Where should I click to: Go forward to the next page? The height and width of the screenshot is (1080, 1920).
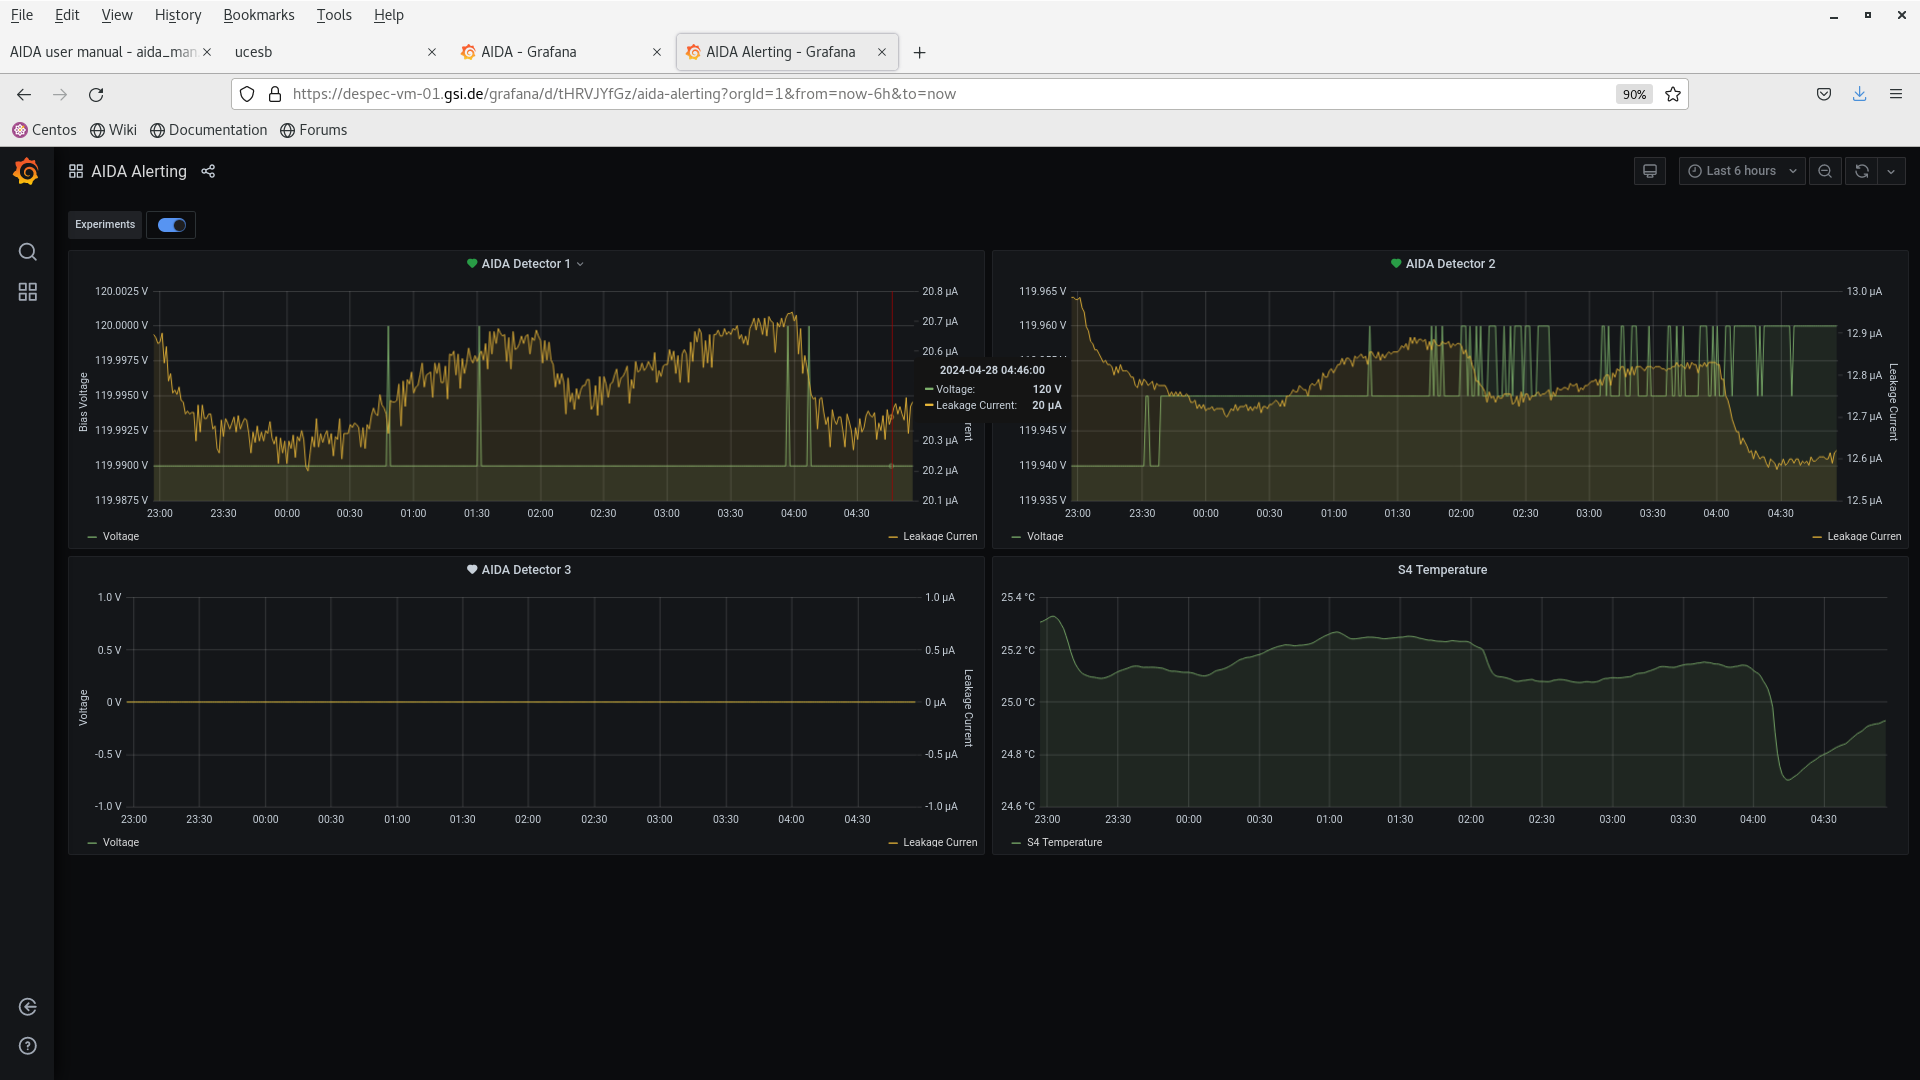click(60, 94)
